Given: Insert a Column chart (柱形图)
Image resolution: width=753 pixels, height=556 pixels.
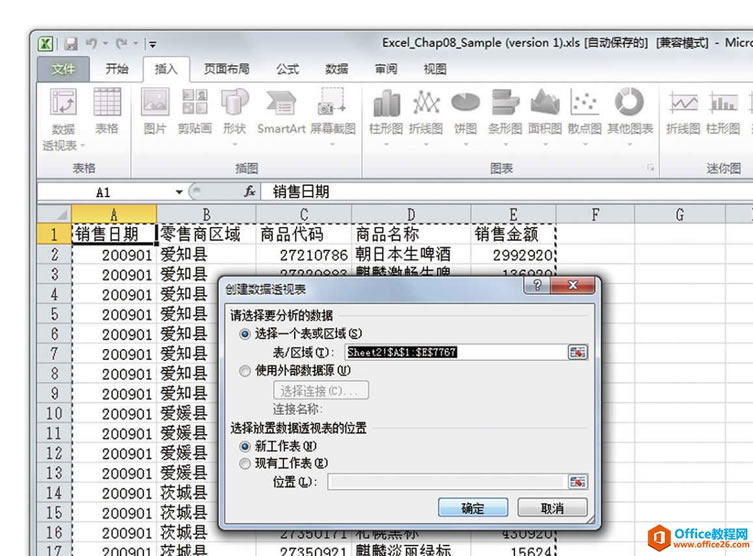Looking at the screenshot, I should tap(386, 103).
